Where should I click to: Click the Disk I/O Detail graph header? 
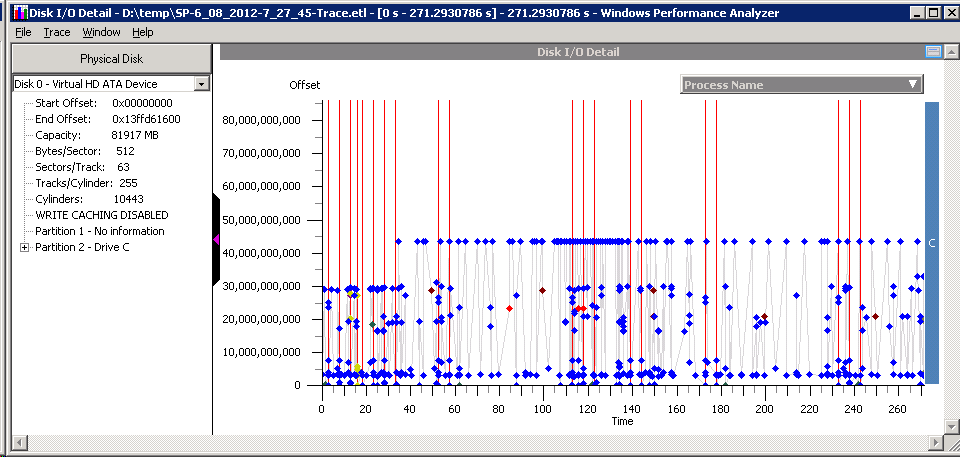click(x=570, y=51)
